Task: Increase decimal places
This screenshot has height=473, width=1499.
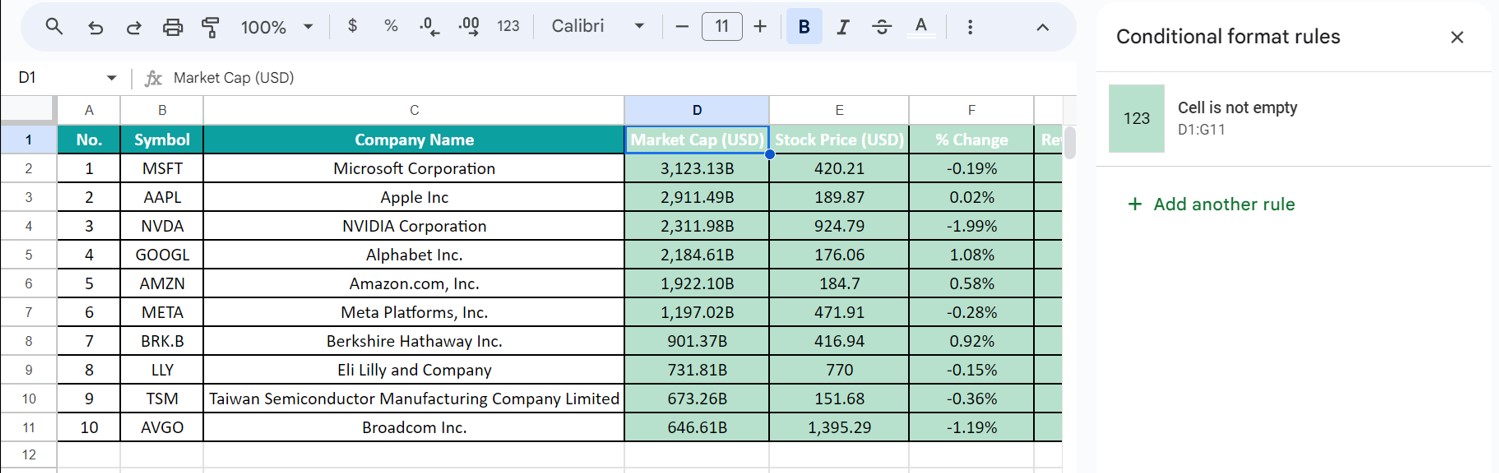Action: pyautogui.click(x=468, y=27)
